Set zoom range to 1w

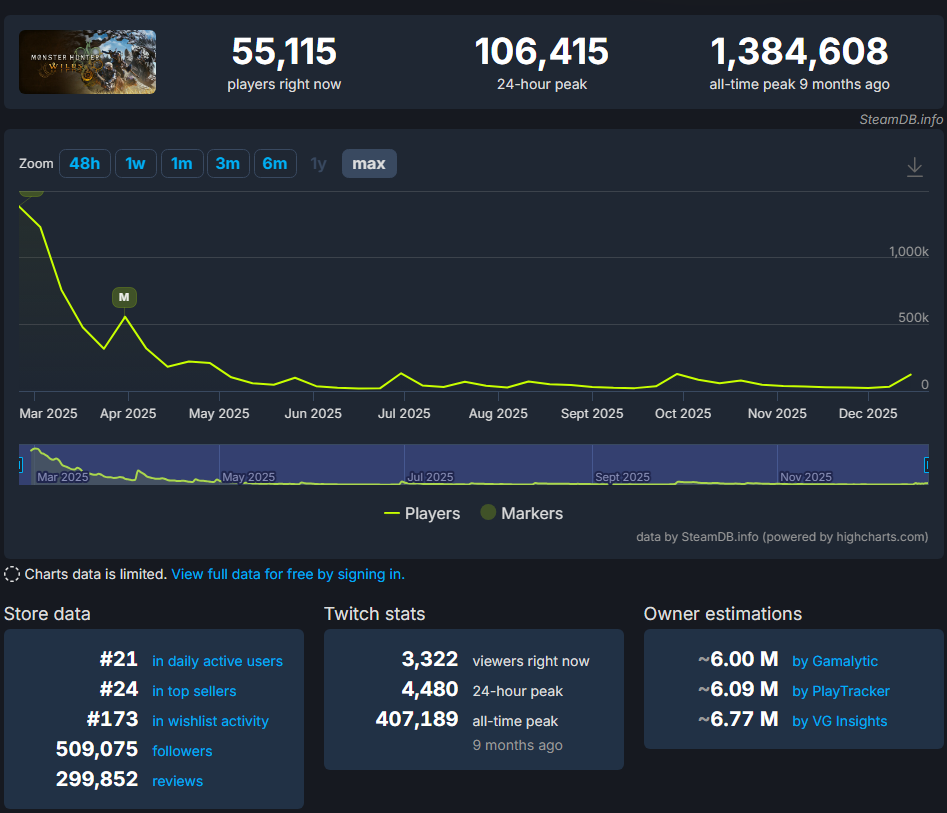click(x=136, y=163)
